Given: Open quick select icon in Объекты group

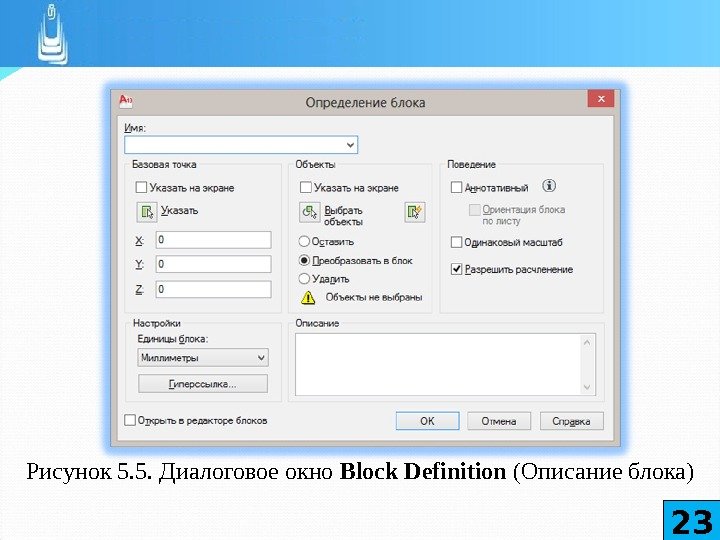Looking at the screenshot, I should tap(415, 212).
